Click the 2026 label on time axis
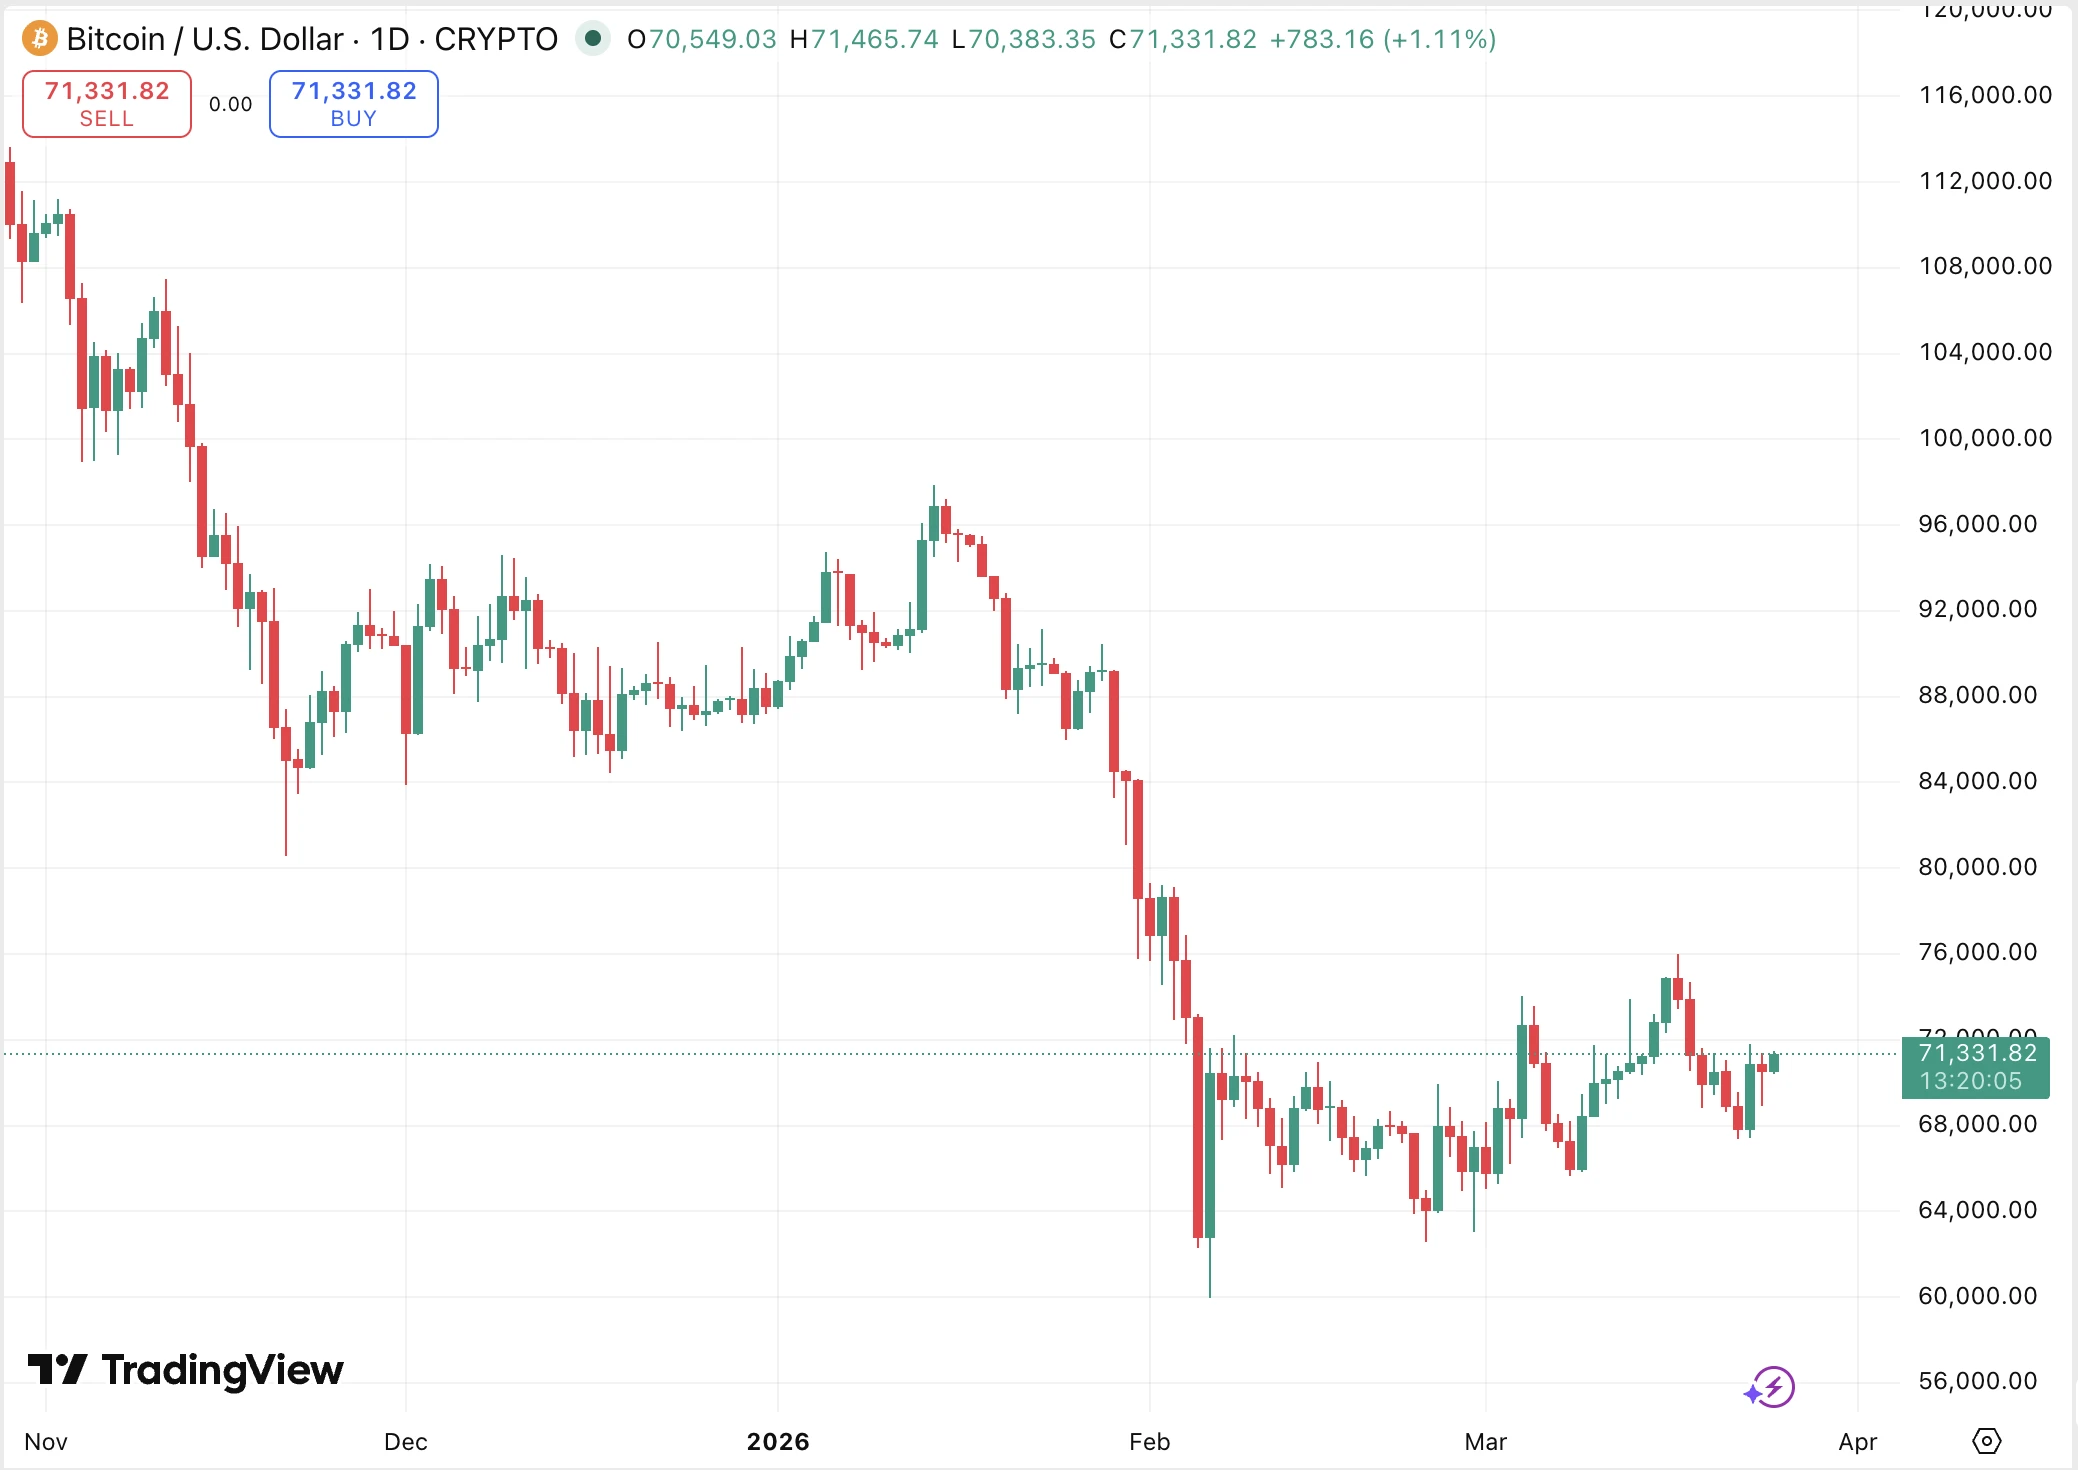This screenshot has width=2078, height=1470. click(778, 1442)
